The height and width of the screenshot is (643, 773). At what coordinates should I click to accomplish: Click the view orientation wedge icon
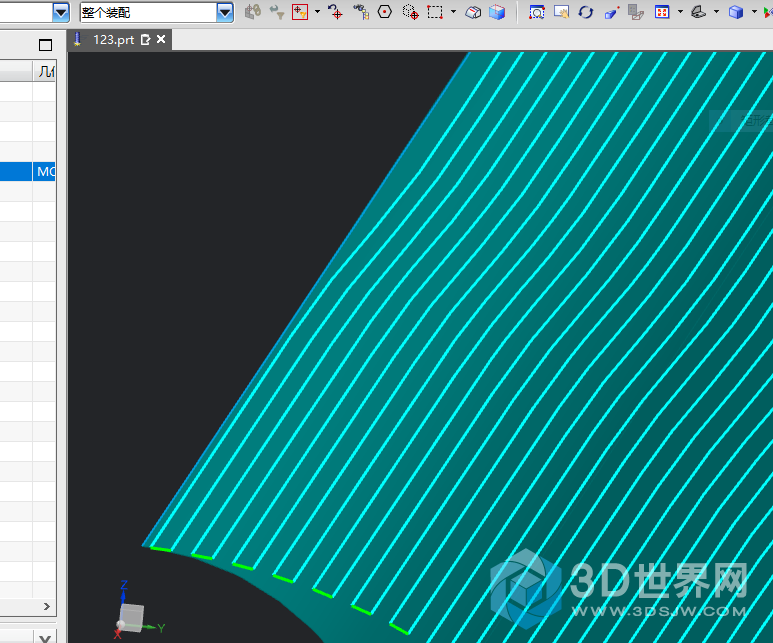[x=698, y=12]
